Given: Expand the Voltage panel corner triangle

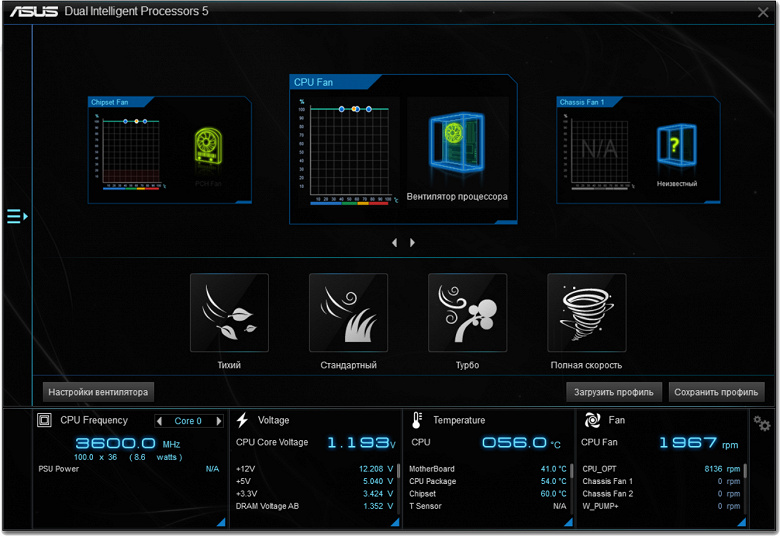Looking at the screenshot, I should [x=395, y=522].
